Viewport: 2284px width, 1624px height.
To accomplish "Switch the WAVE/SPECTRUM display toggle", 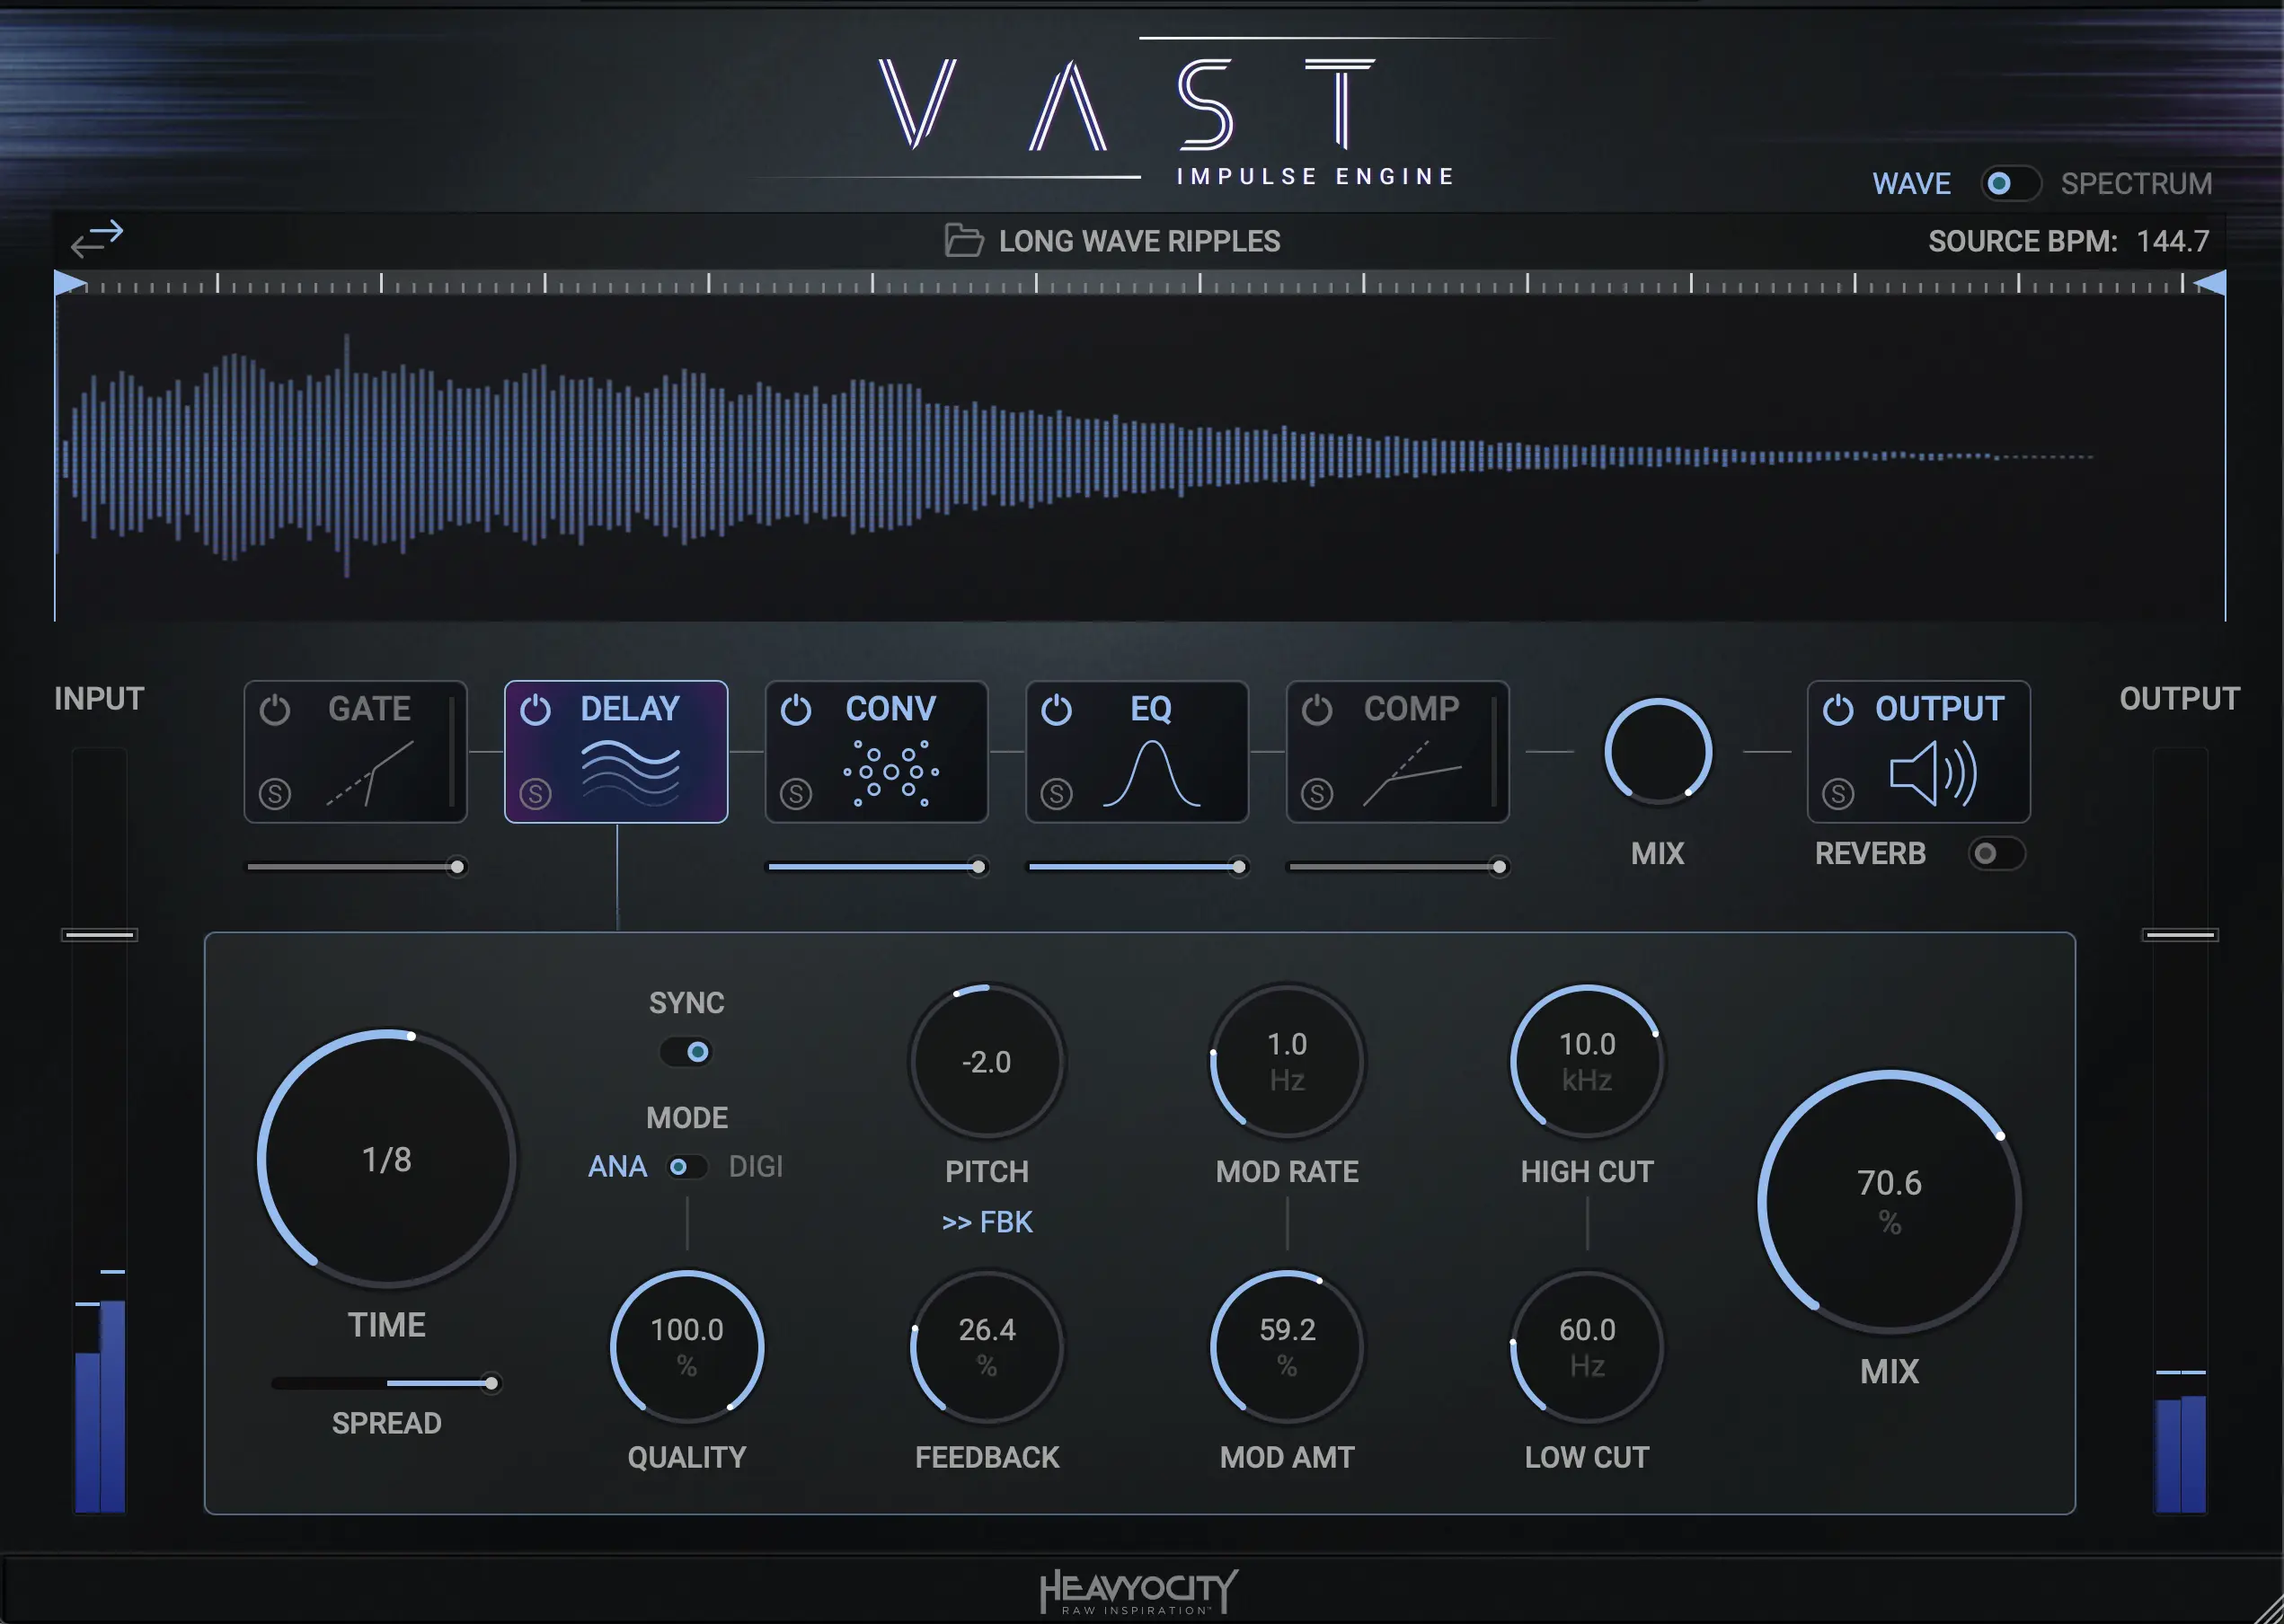I will [2010, 183].
